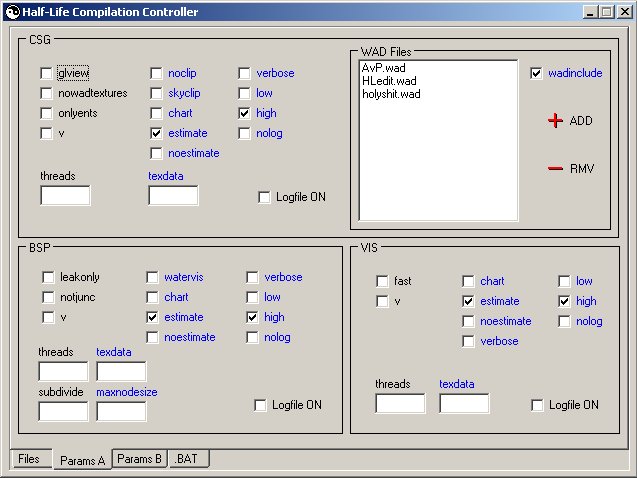Enable the fast option in VIS
Image resolution: width=637 pixels, height=478 pixels.
(382, 281)
